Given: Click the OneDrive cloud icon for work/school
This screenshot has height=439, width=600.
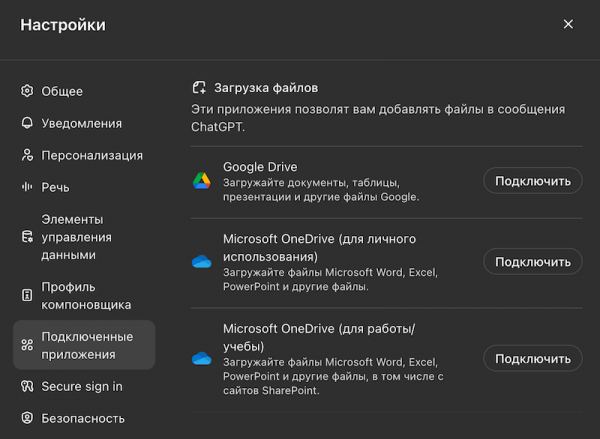Looking at the screenshot, I should (202, 359).
